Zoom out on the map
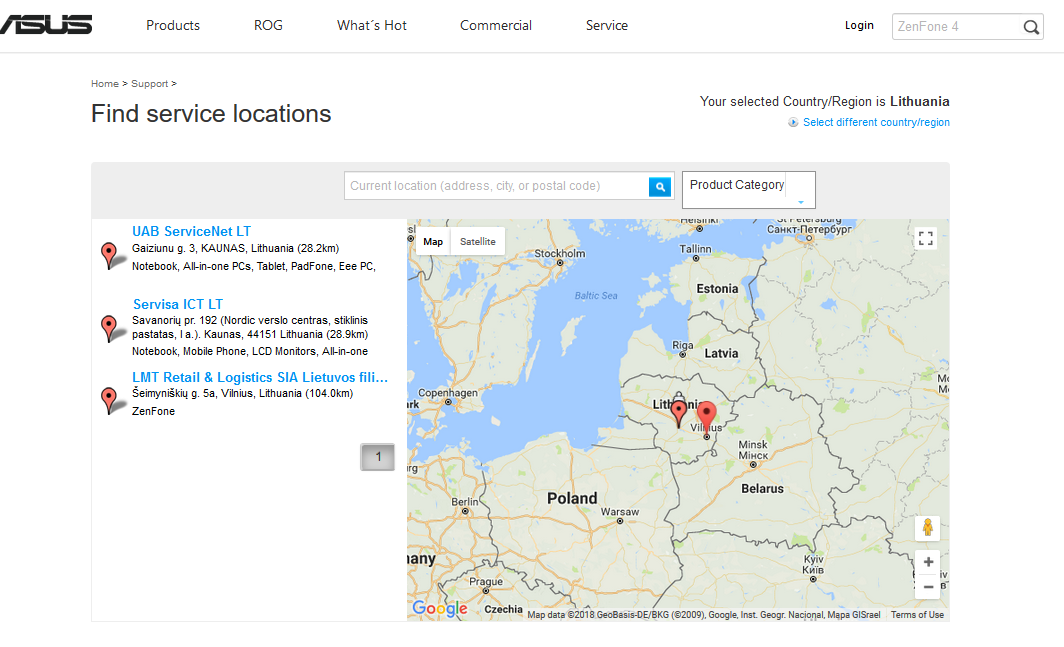Image resolution: width=1064 pixels, height=647 pixels. point(928,587)
